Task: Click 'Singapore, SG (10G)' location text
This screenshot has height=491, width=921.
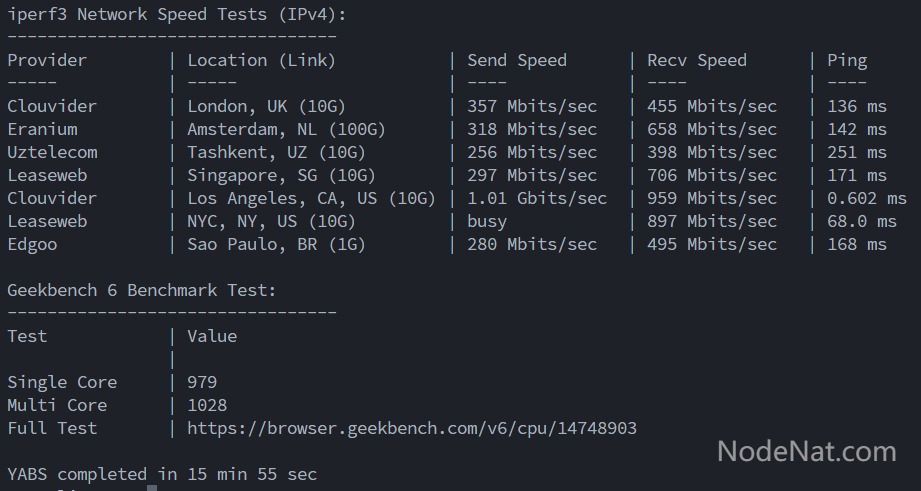Action: 281,175
